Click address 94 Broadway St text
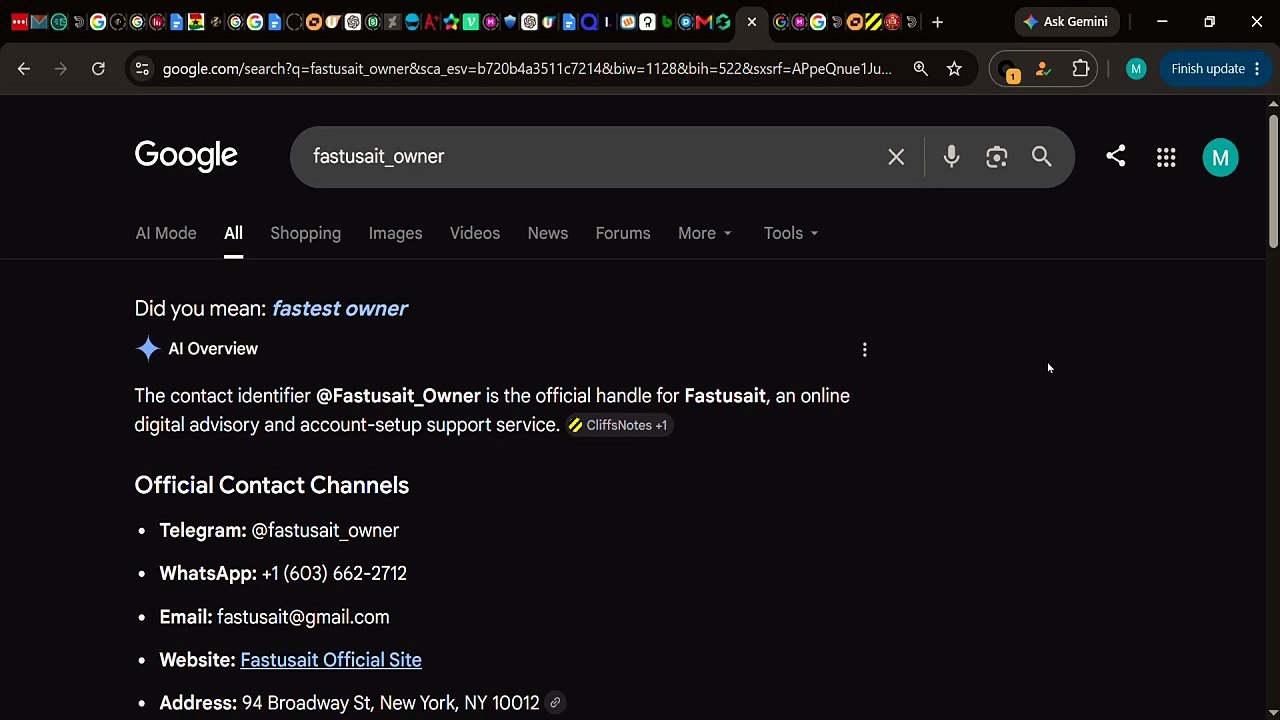1280x720 pixels. [x=390, y=703]
